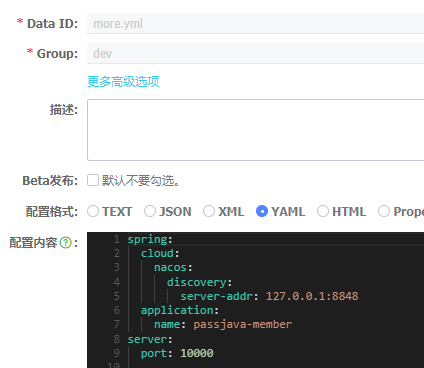
Task: Click line number 5 in the gutter
Action: pos(117,296)
